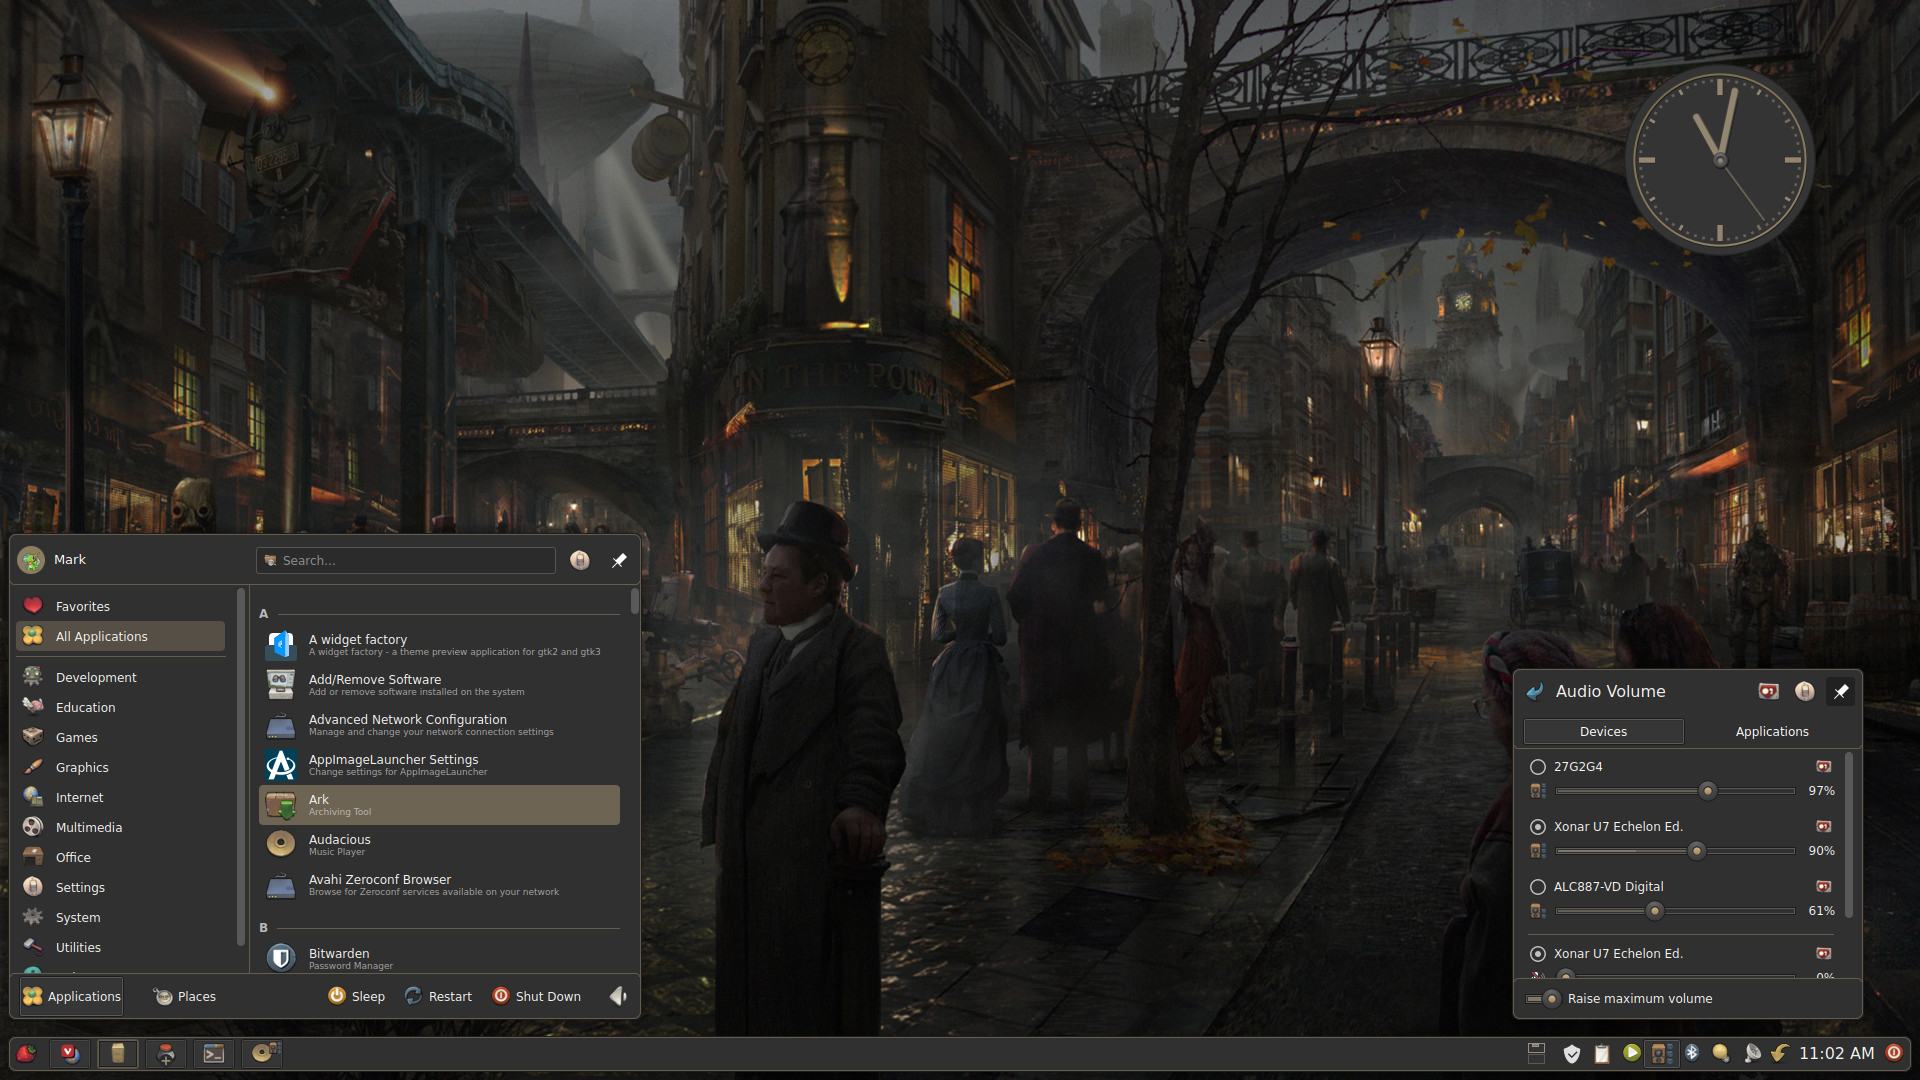
Task: Adjust the ALC887-VD Digital volume slider
Action: click(1675, 911)
